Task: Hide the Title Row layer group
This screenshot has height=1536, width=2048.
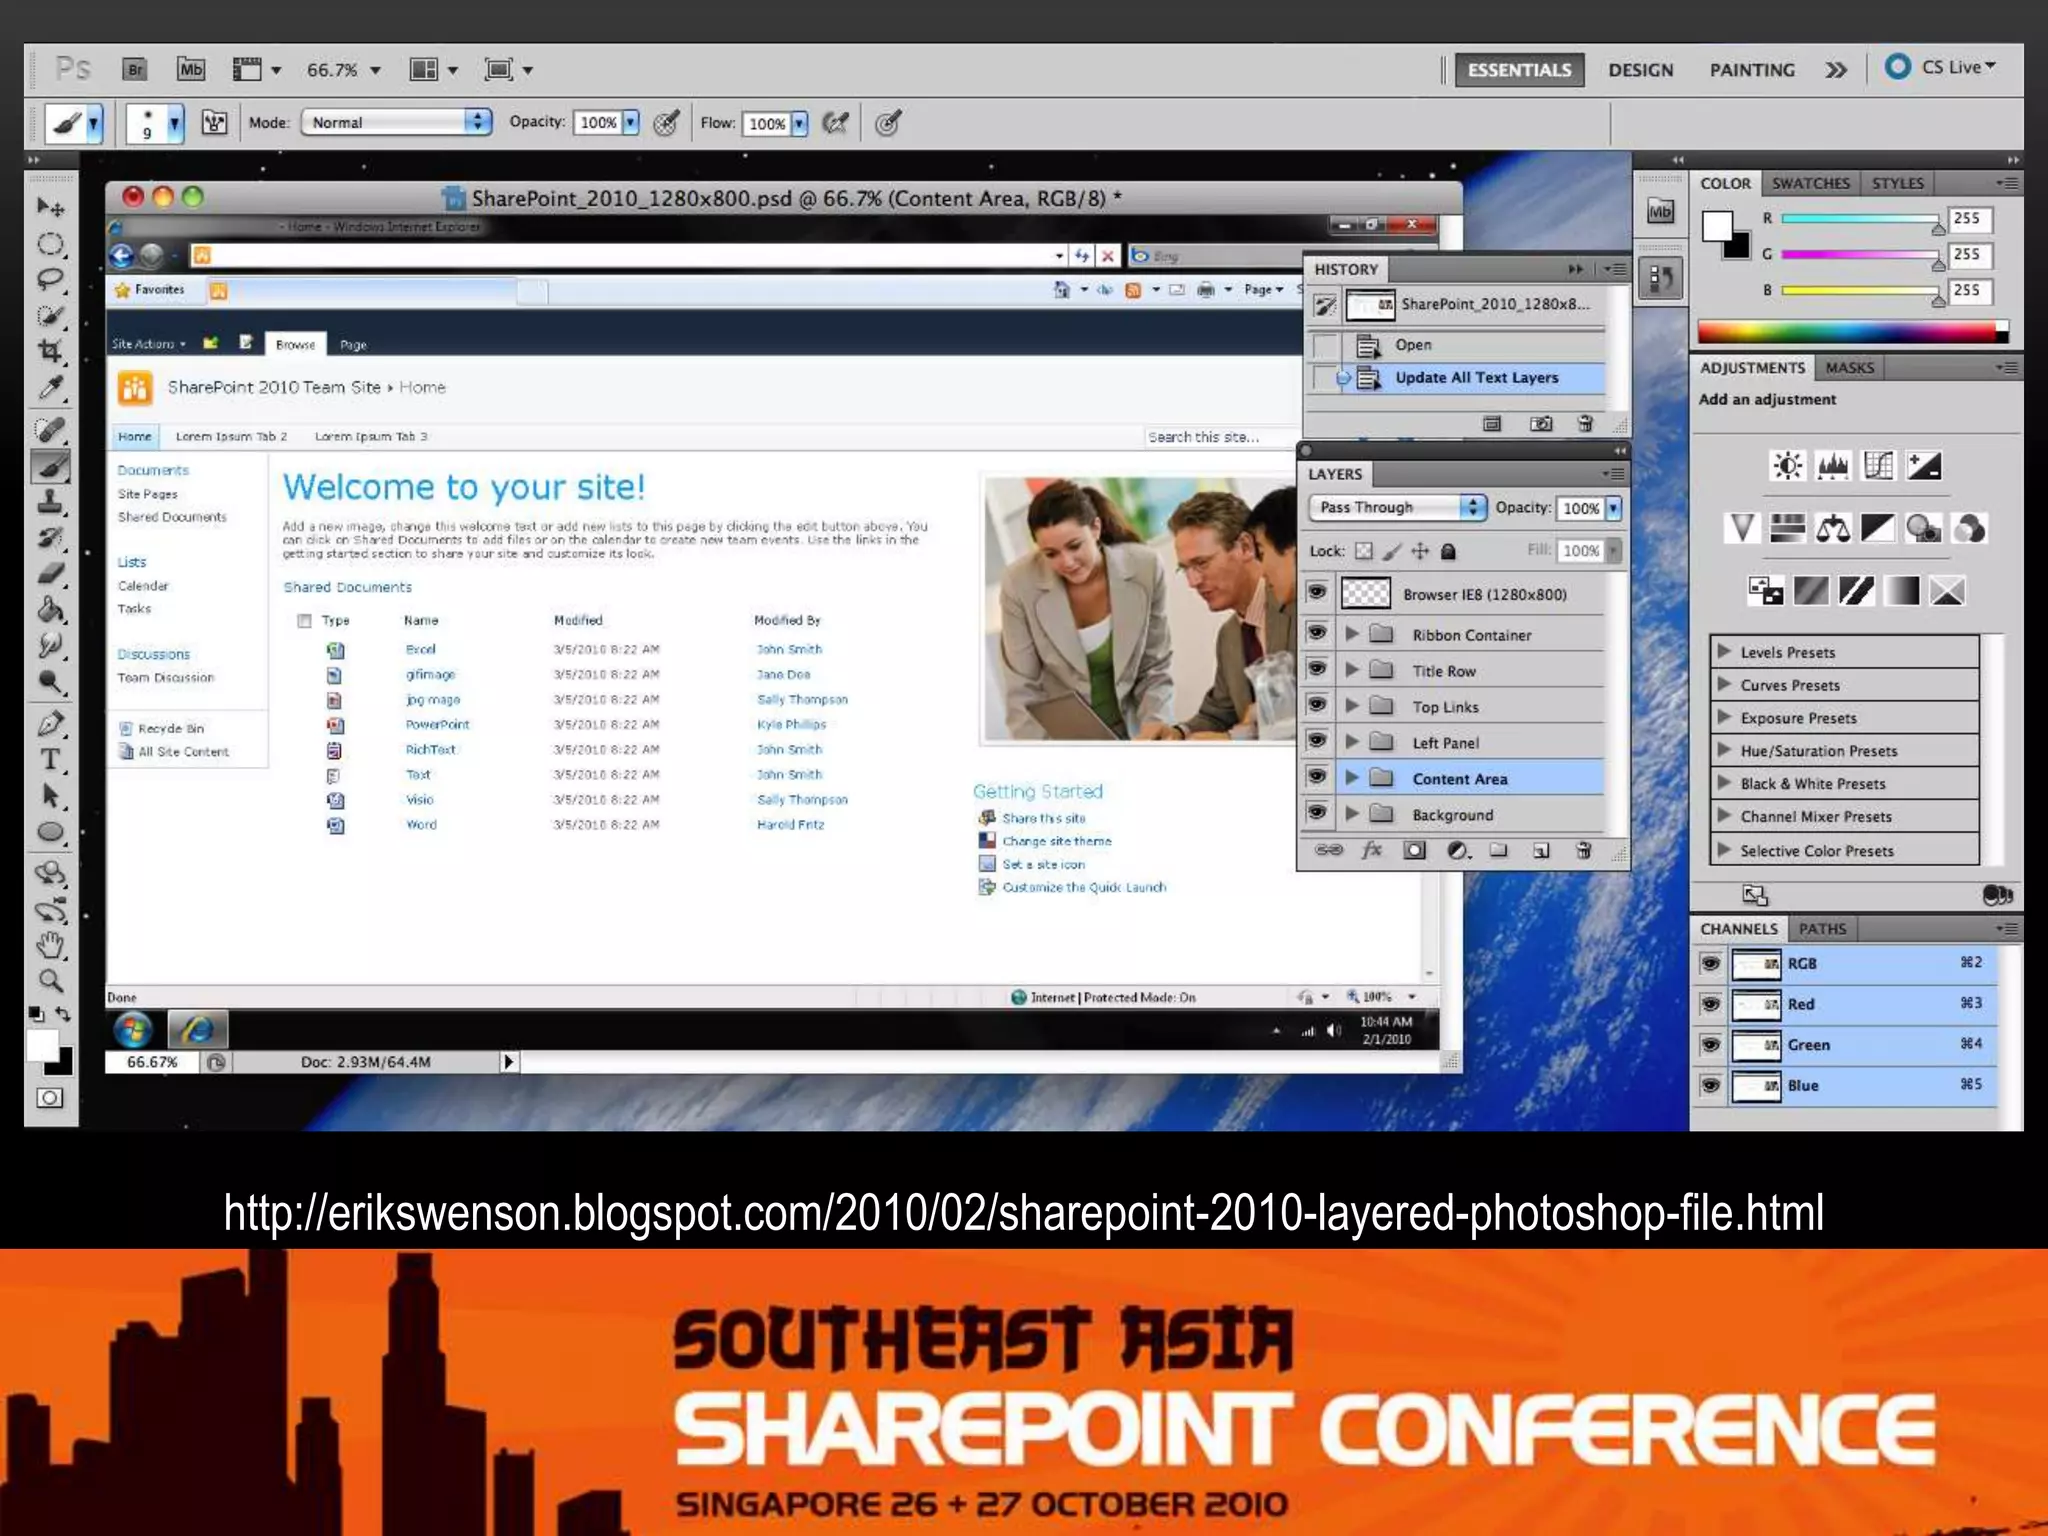Action: tap(1317, 668)
